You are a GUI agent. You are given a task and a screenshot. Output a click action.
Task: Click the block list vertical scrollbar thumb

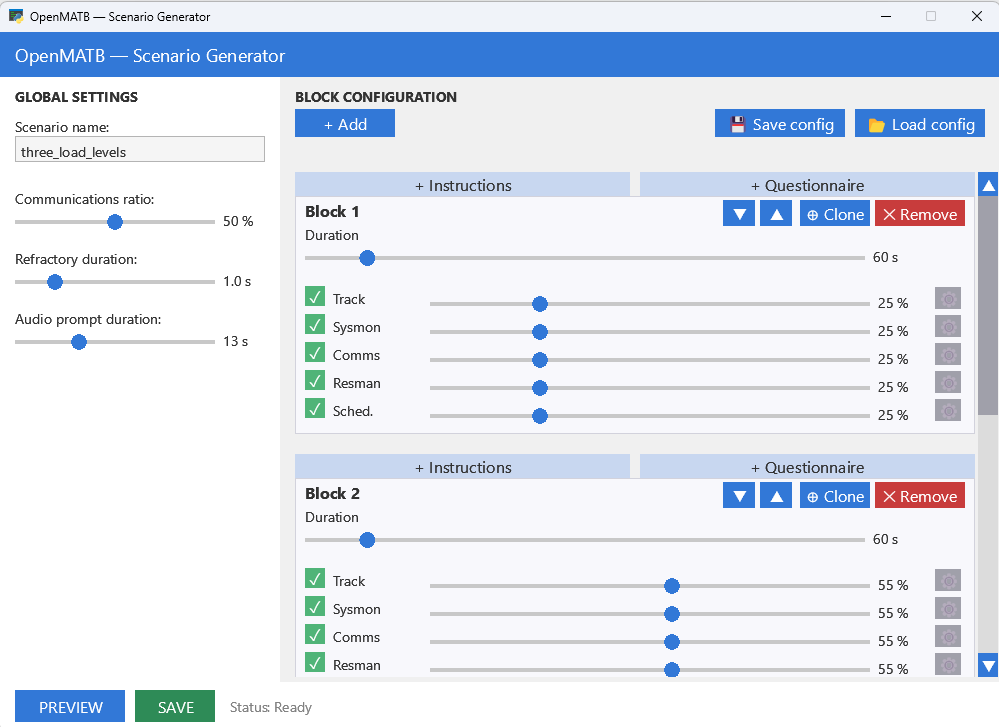pyautogui.click(x=988, y=306)
